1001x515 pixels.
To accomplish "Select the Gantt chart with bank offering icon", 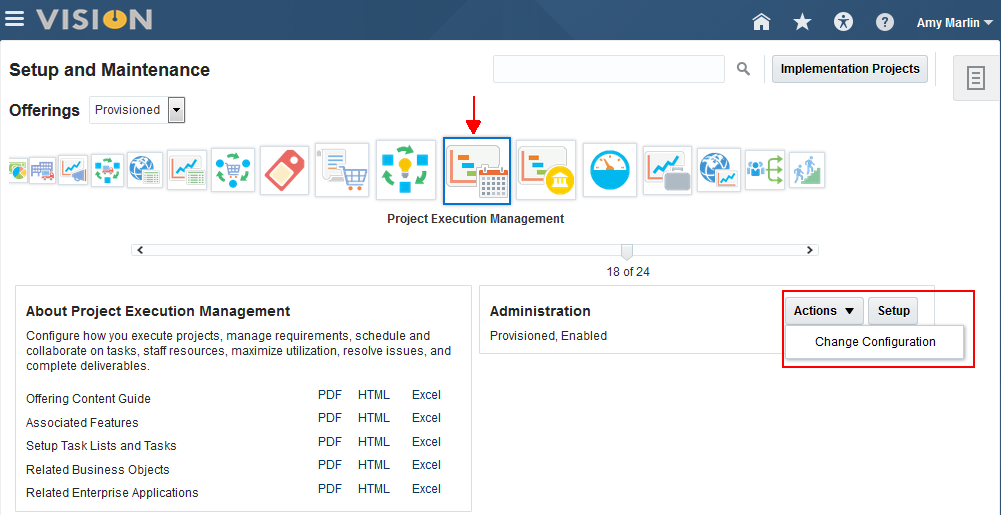I will tap(546, 170).
